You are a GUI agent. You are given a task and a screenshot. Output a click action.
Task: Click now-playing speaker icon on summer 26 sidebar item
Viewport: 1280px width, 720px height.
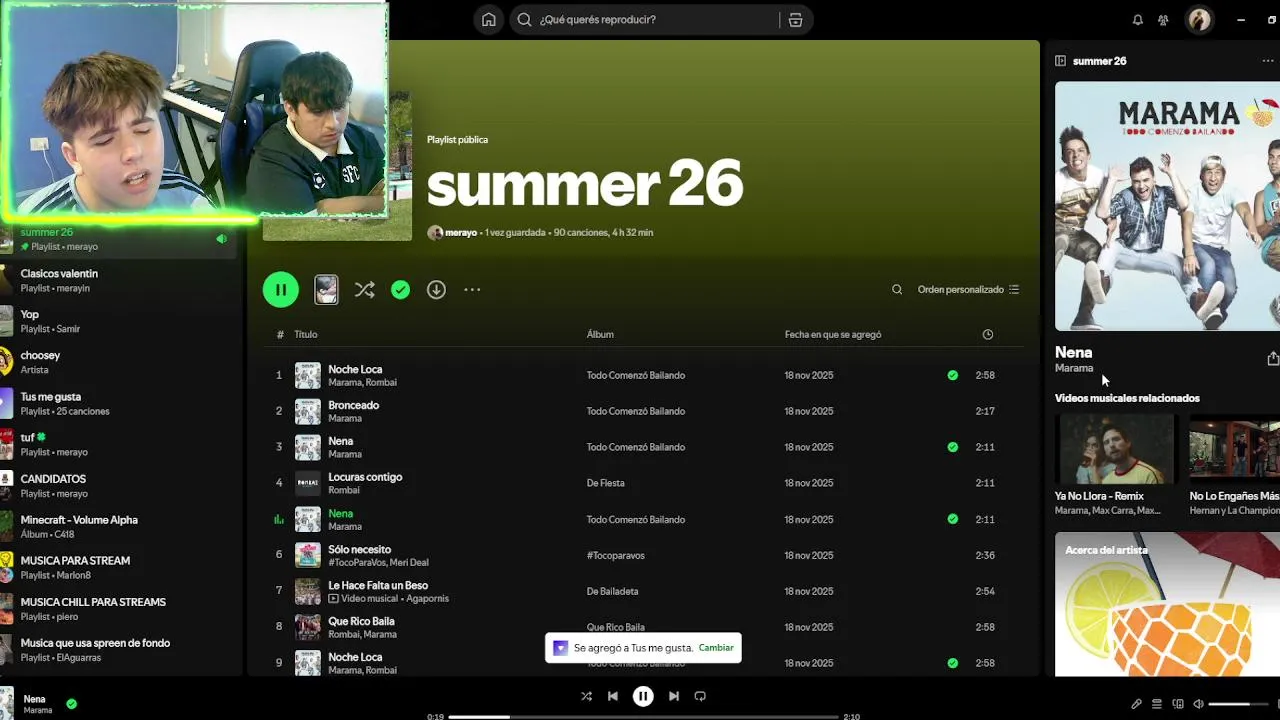coord(221,239)
